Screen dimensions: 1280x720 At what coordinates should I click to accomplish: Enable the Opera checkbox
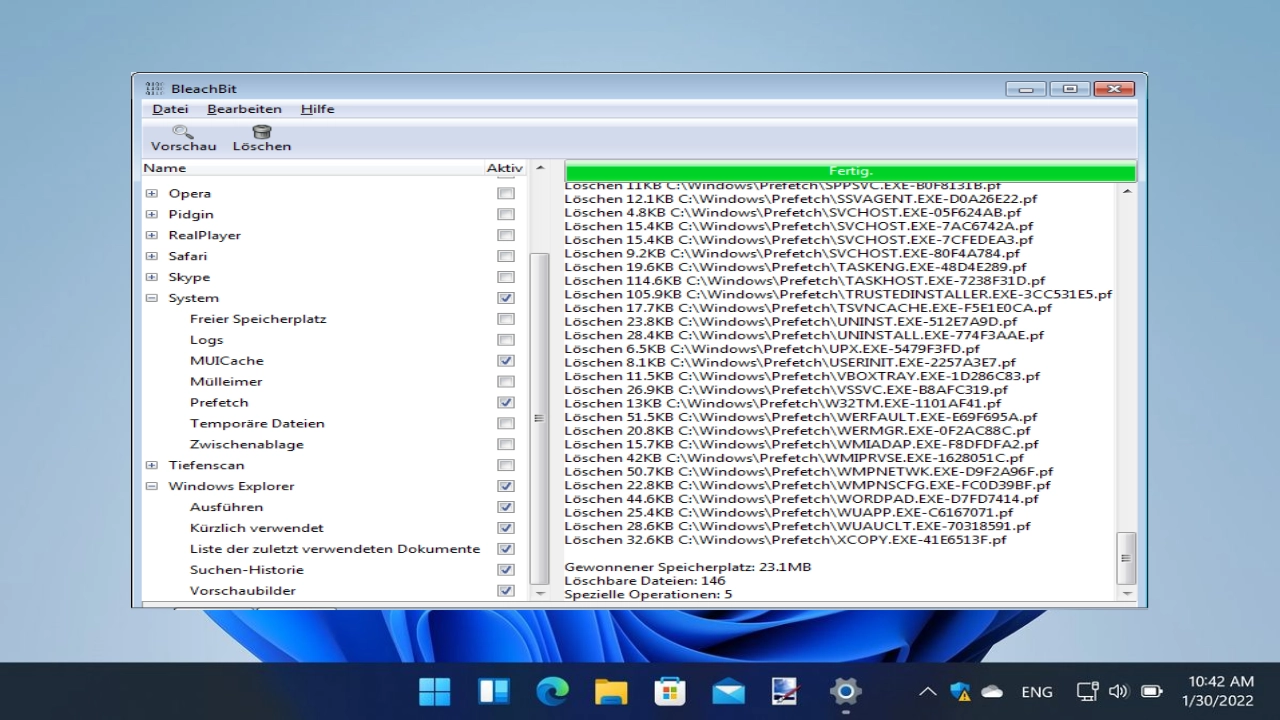[x=506, y=193]
